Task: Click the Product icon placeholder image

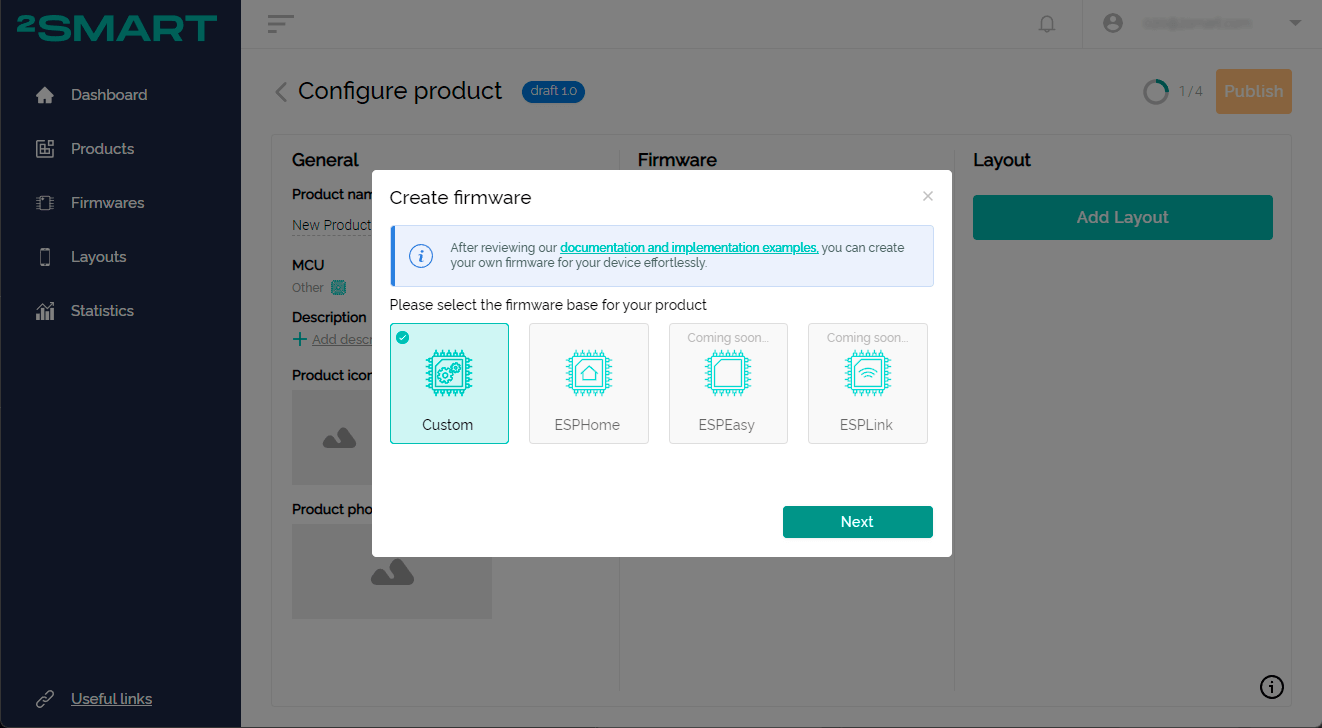Action: 332,438
